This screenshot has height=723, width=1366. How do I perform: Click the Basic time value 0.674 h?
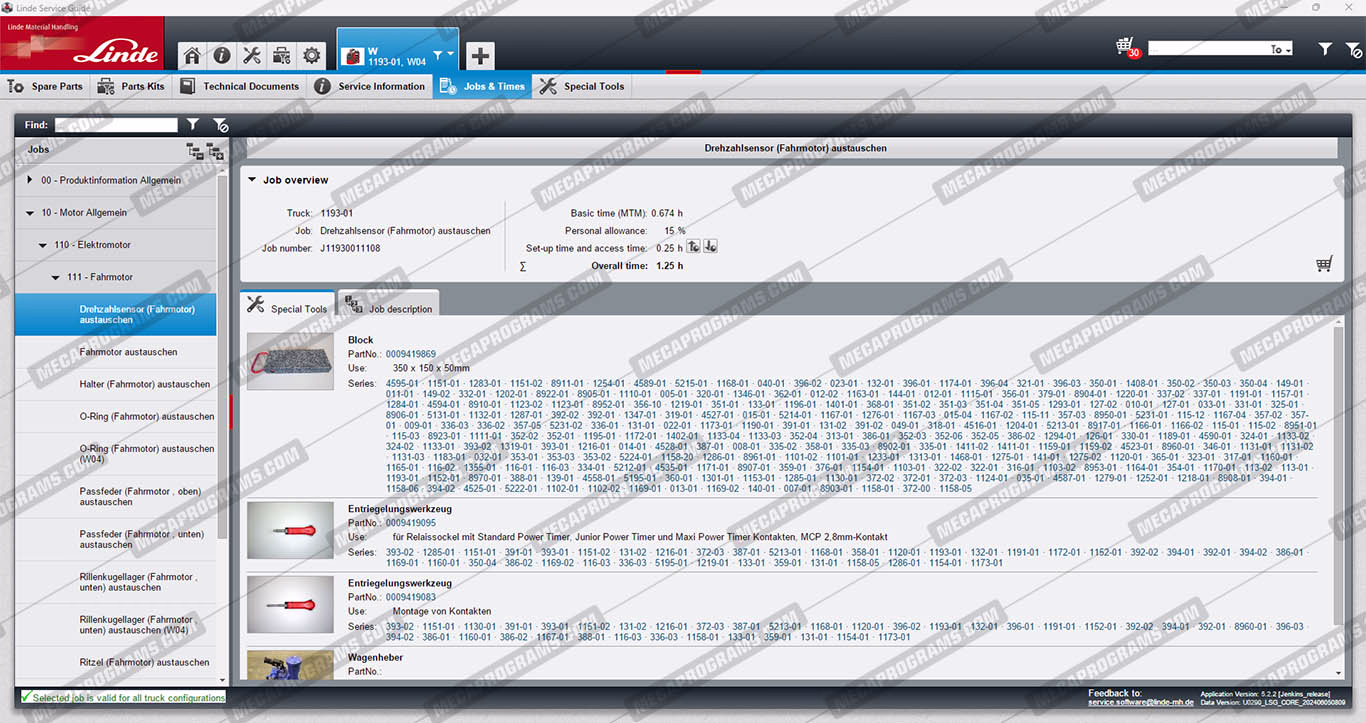[x=667, y=213]
